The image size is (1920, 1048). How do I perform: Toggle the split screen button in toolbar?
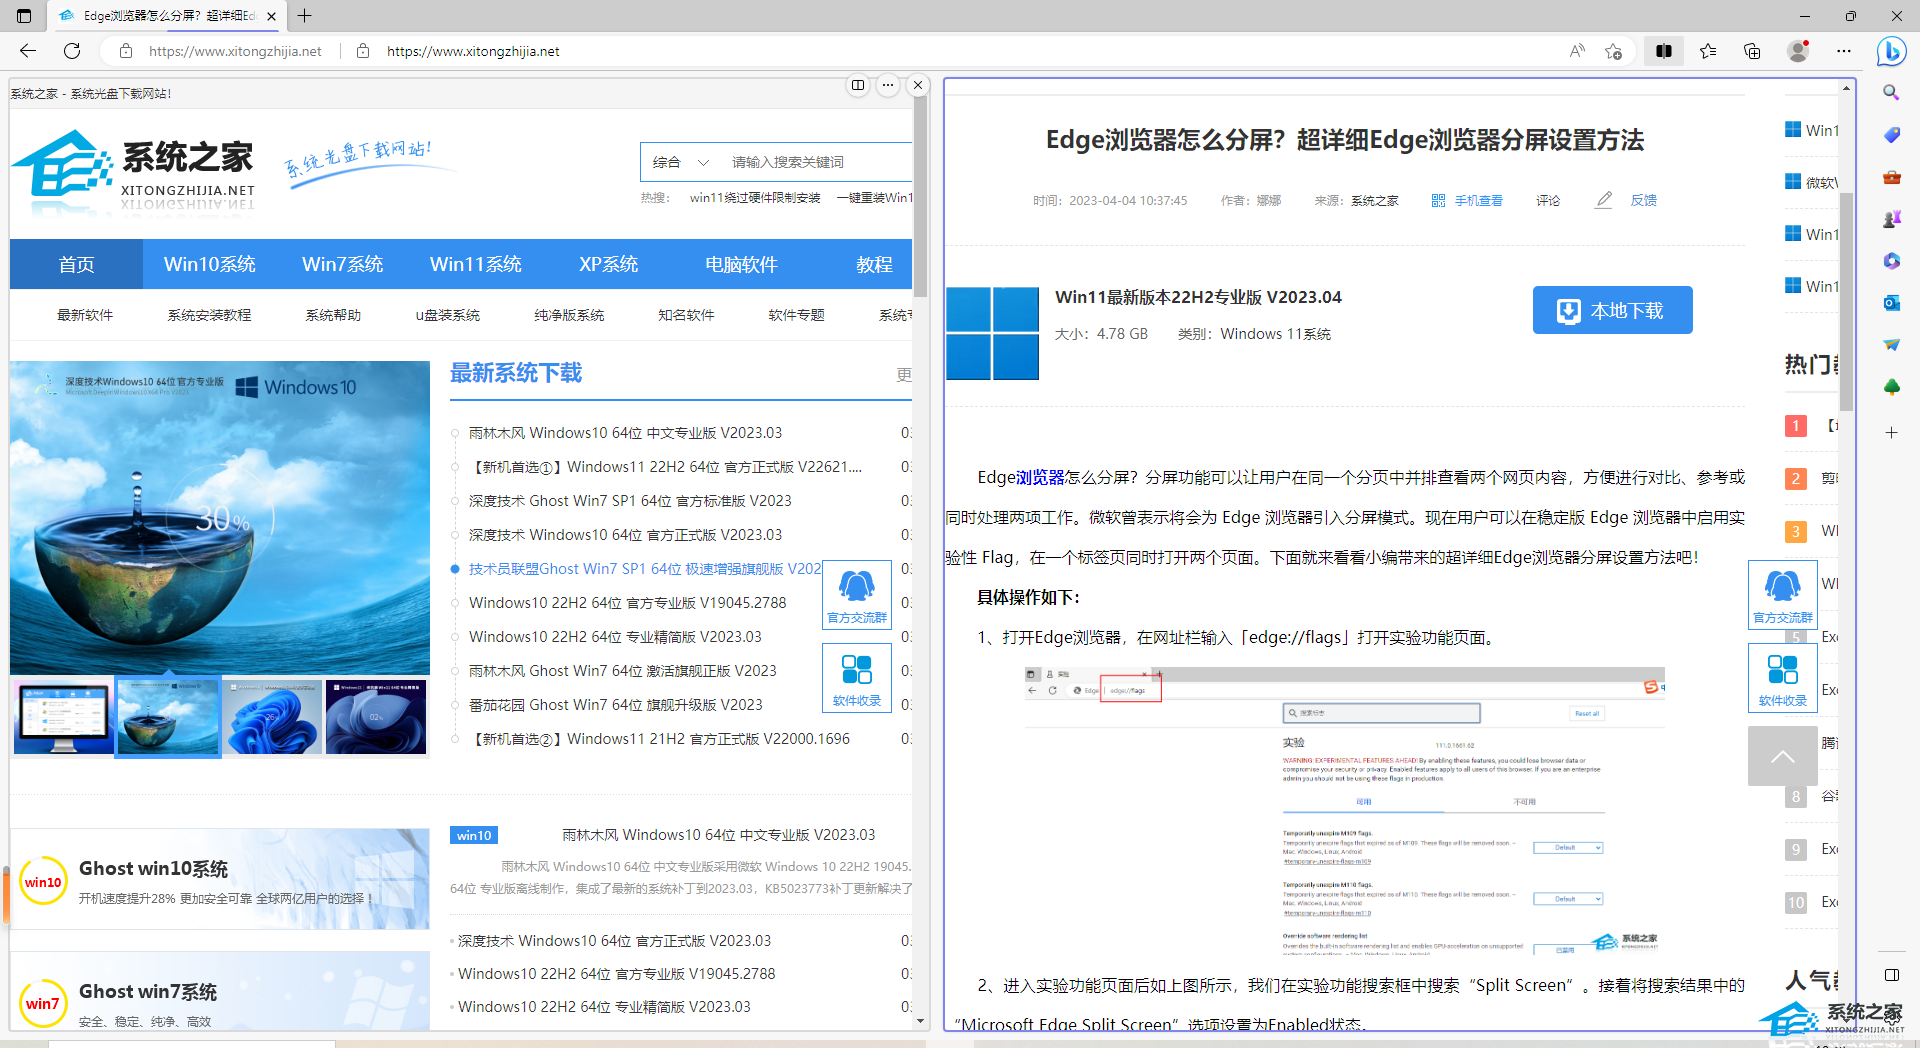pyautogui.click(x=1664, y=51)
